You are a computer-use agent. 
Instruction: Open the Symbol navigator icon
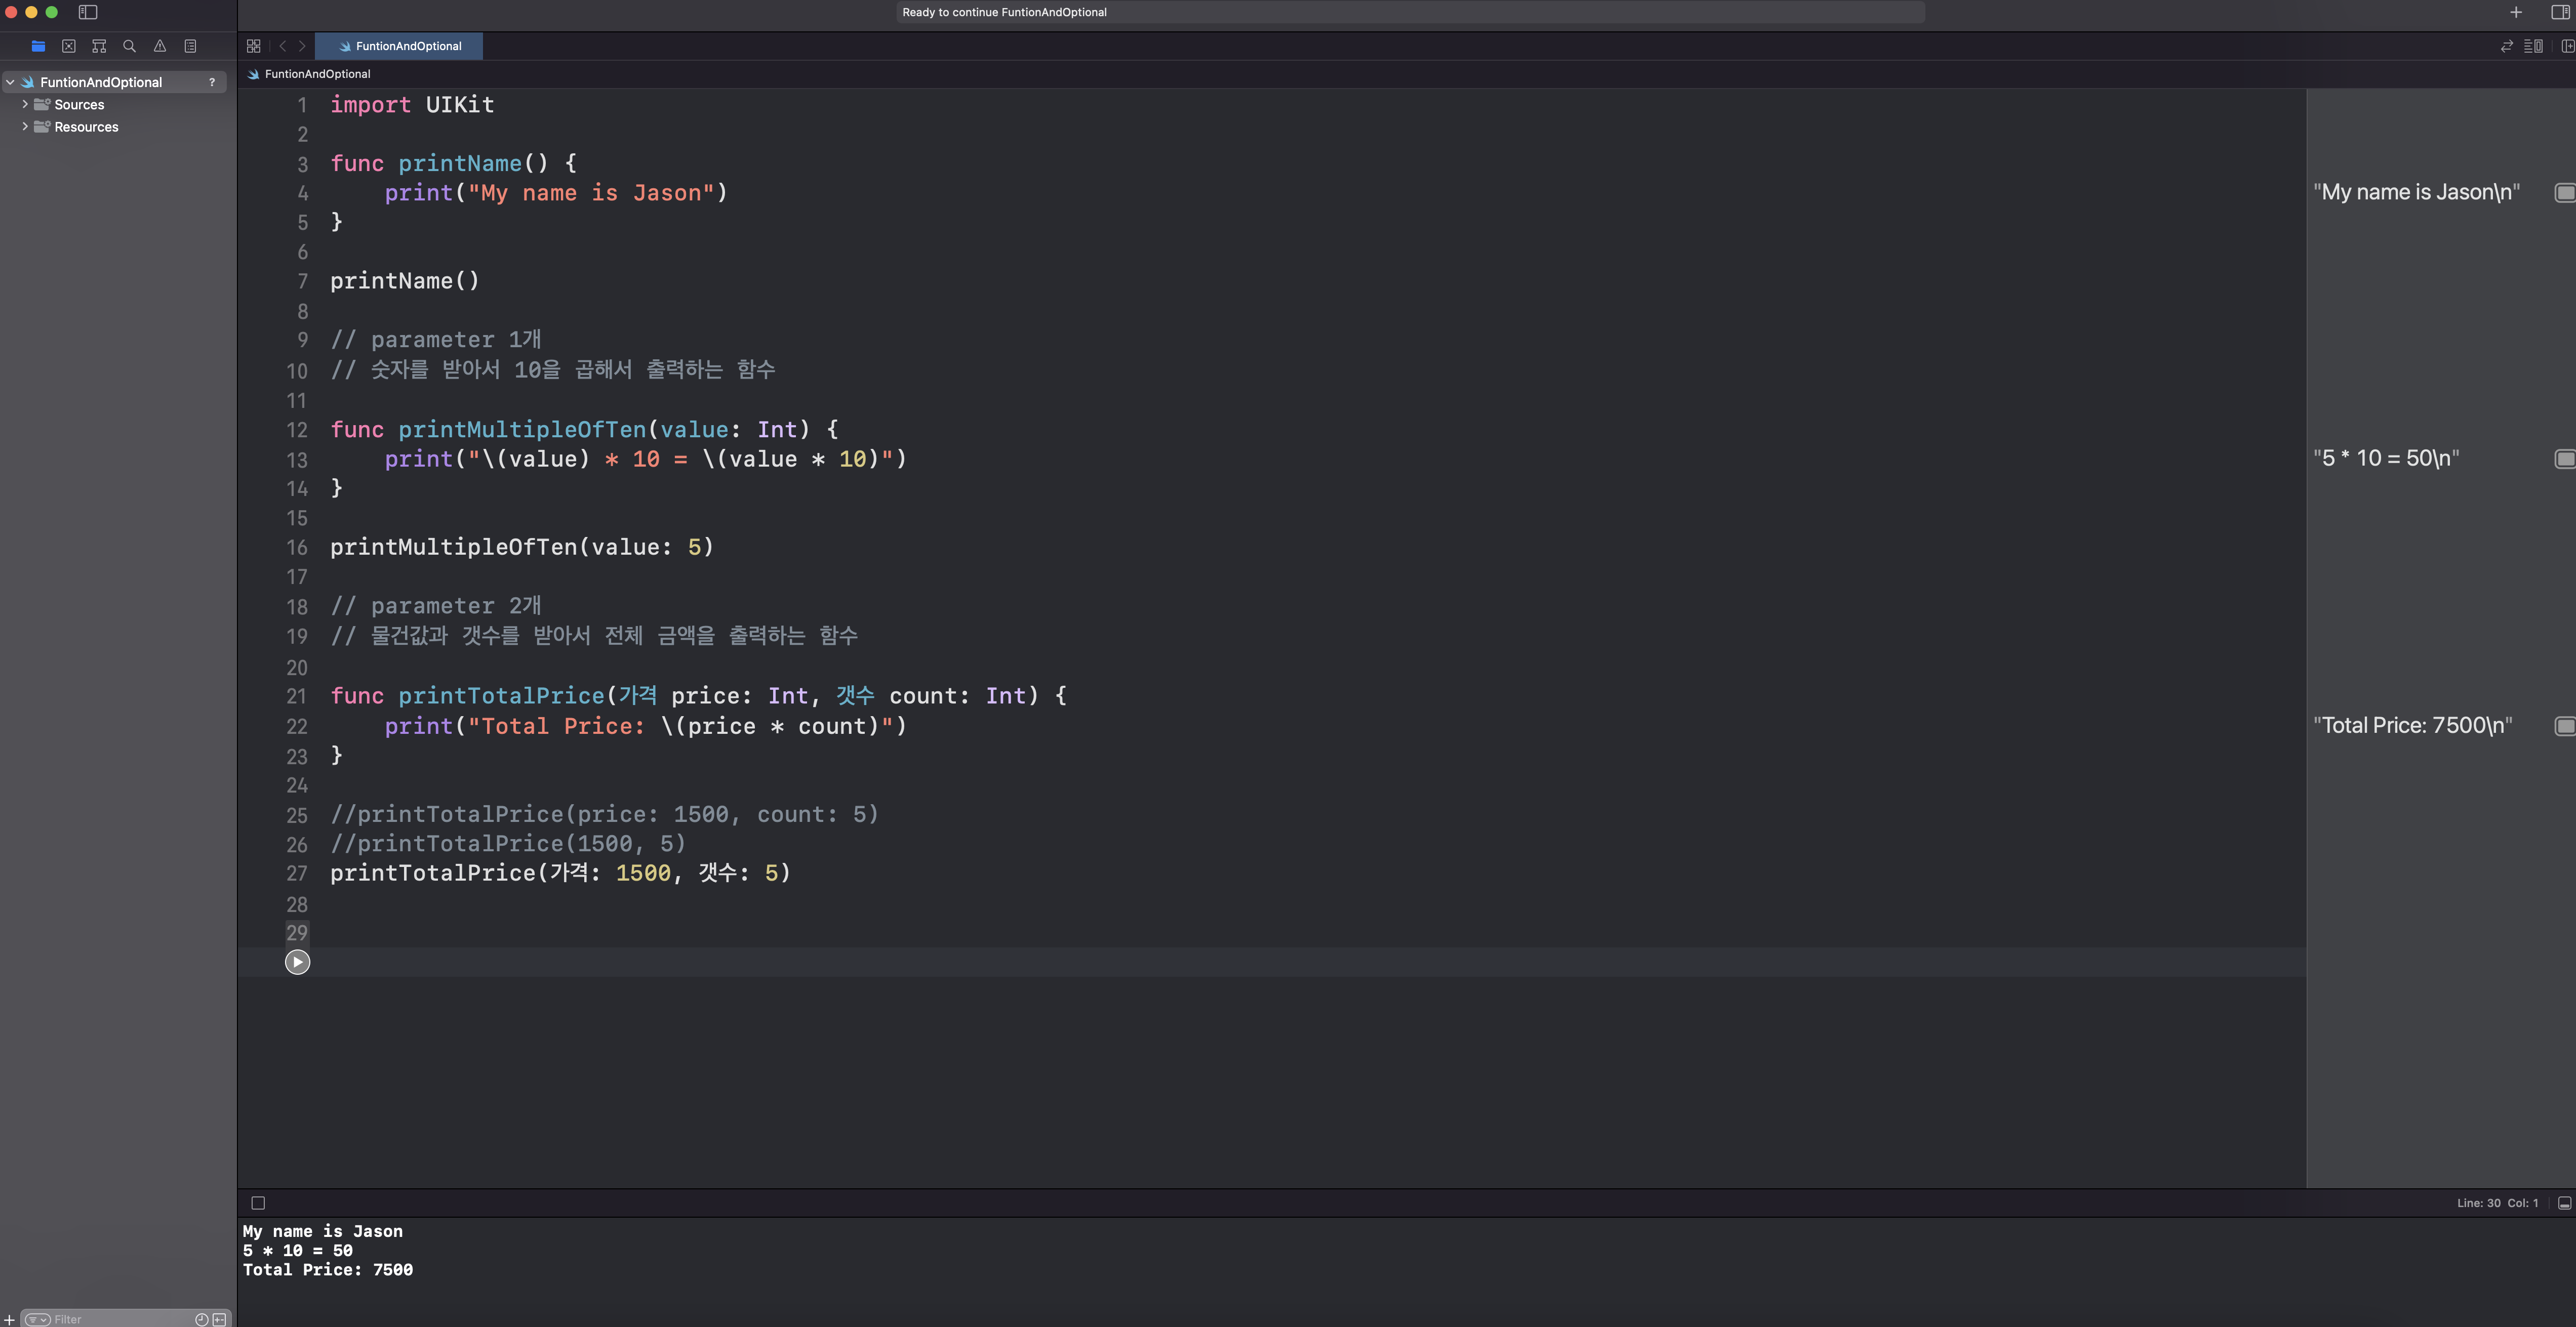pos(99,46)
